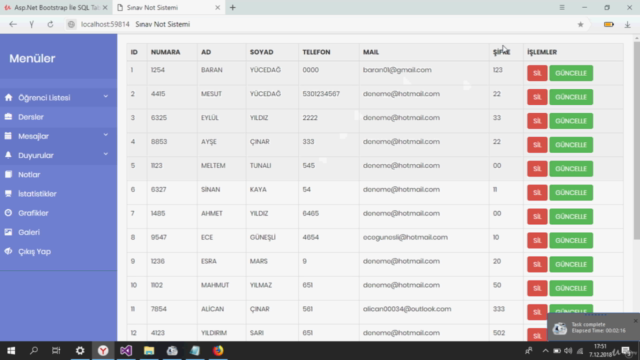This screenshot has height=360, width=640.
Task: Click the site info icon before localhost
Action: (71, 24)
